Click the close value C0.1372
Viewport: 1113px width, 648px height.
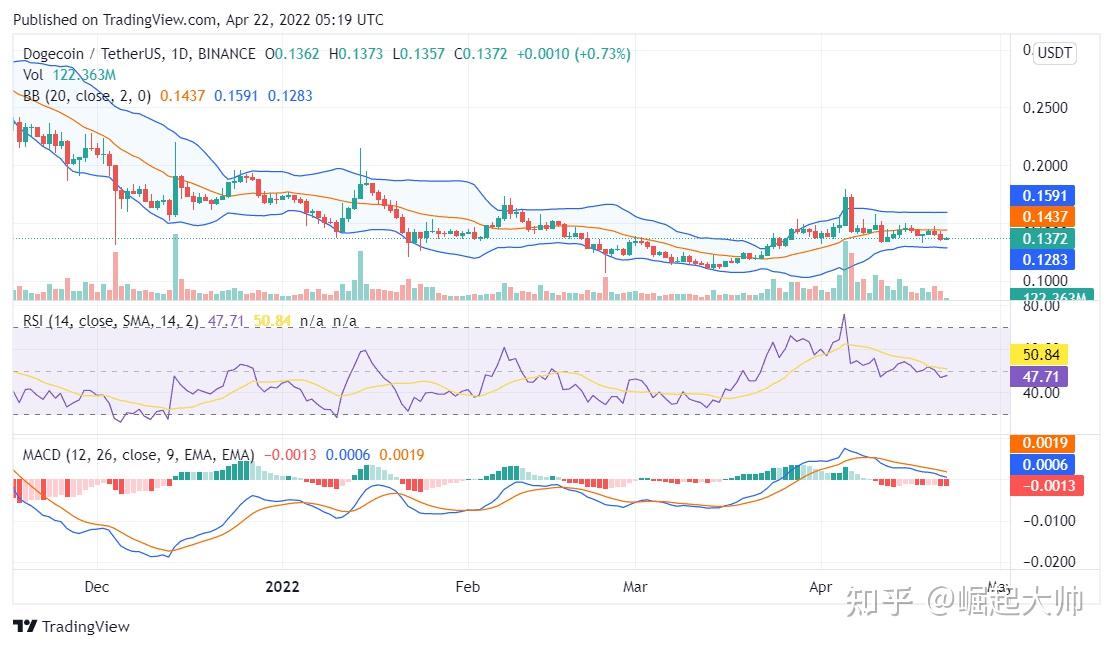pos(481,54)
